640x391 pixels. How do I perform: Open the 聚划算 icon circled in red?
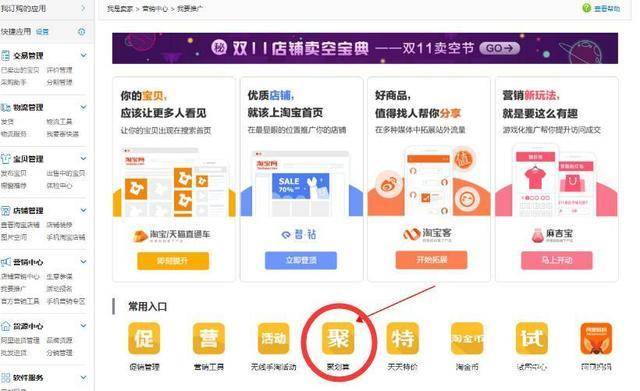point(338,338)
